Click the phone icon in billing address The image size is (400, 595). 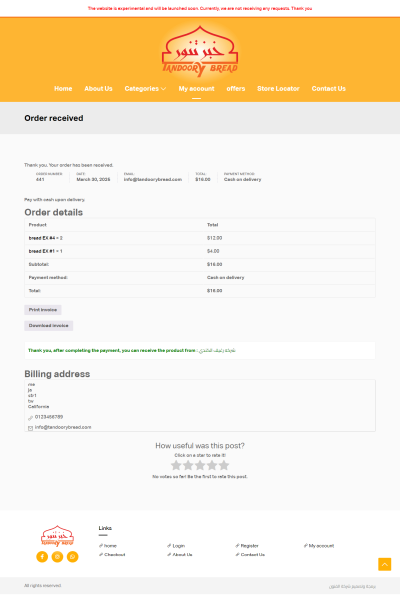click(30, 418)
